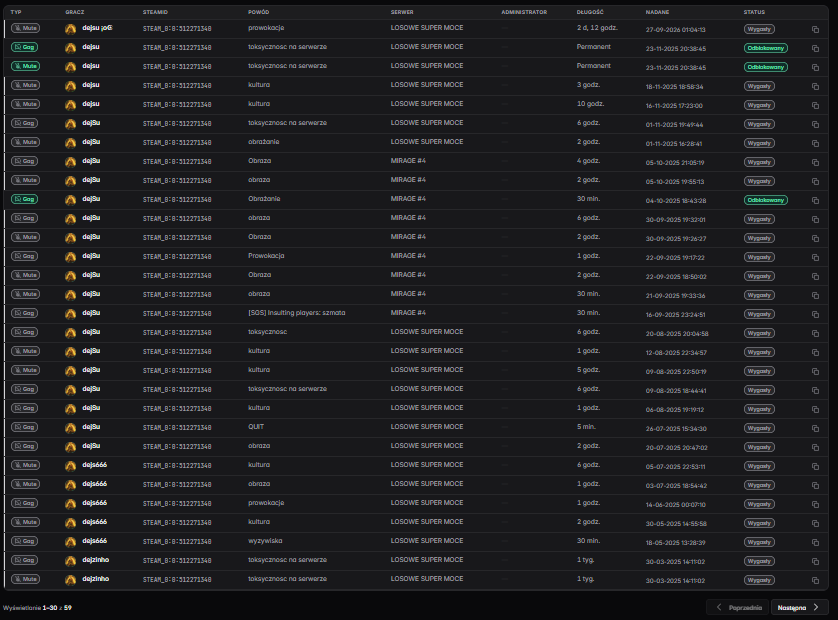Image resolution: width=838 pixels, height=620 pixels.
Task: Click the Wygasły badge on the 10 godz. row
Action: pyautogui.click(x=759, y=105)
